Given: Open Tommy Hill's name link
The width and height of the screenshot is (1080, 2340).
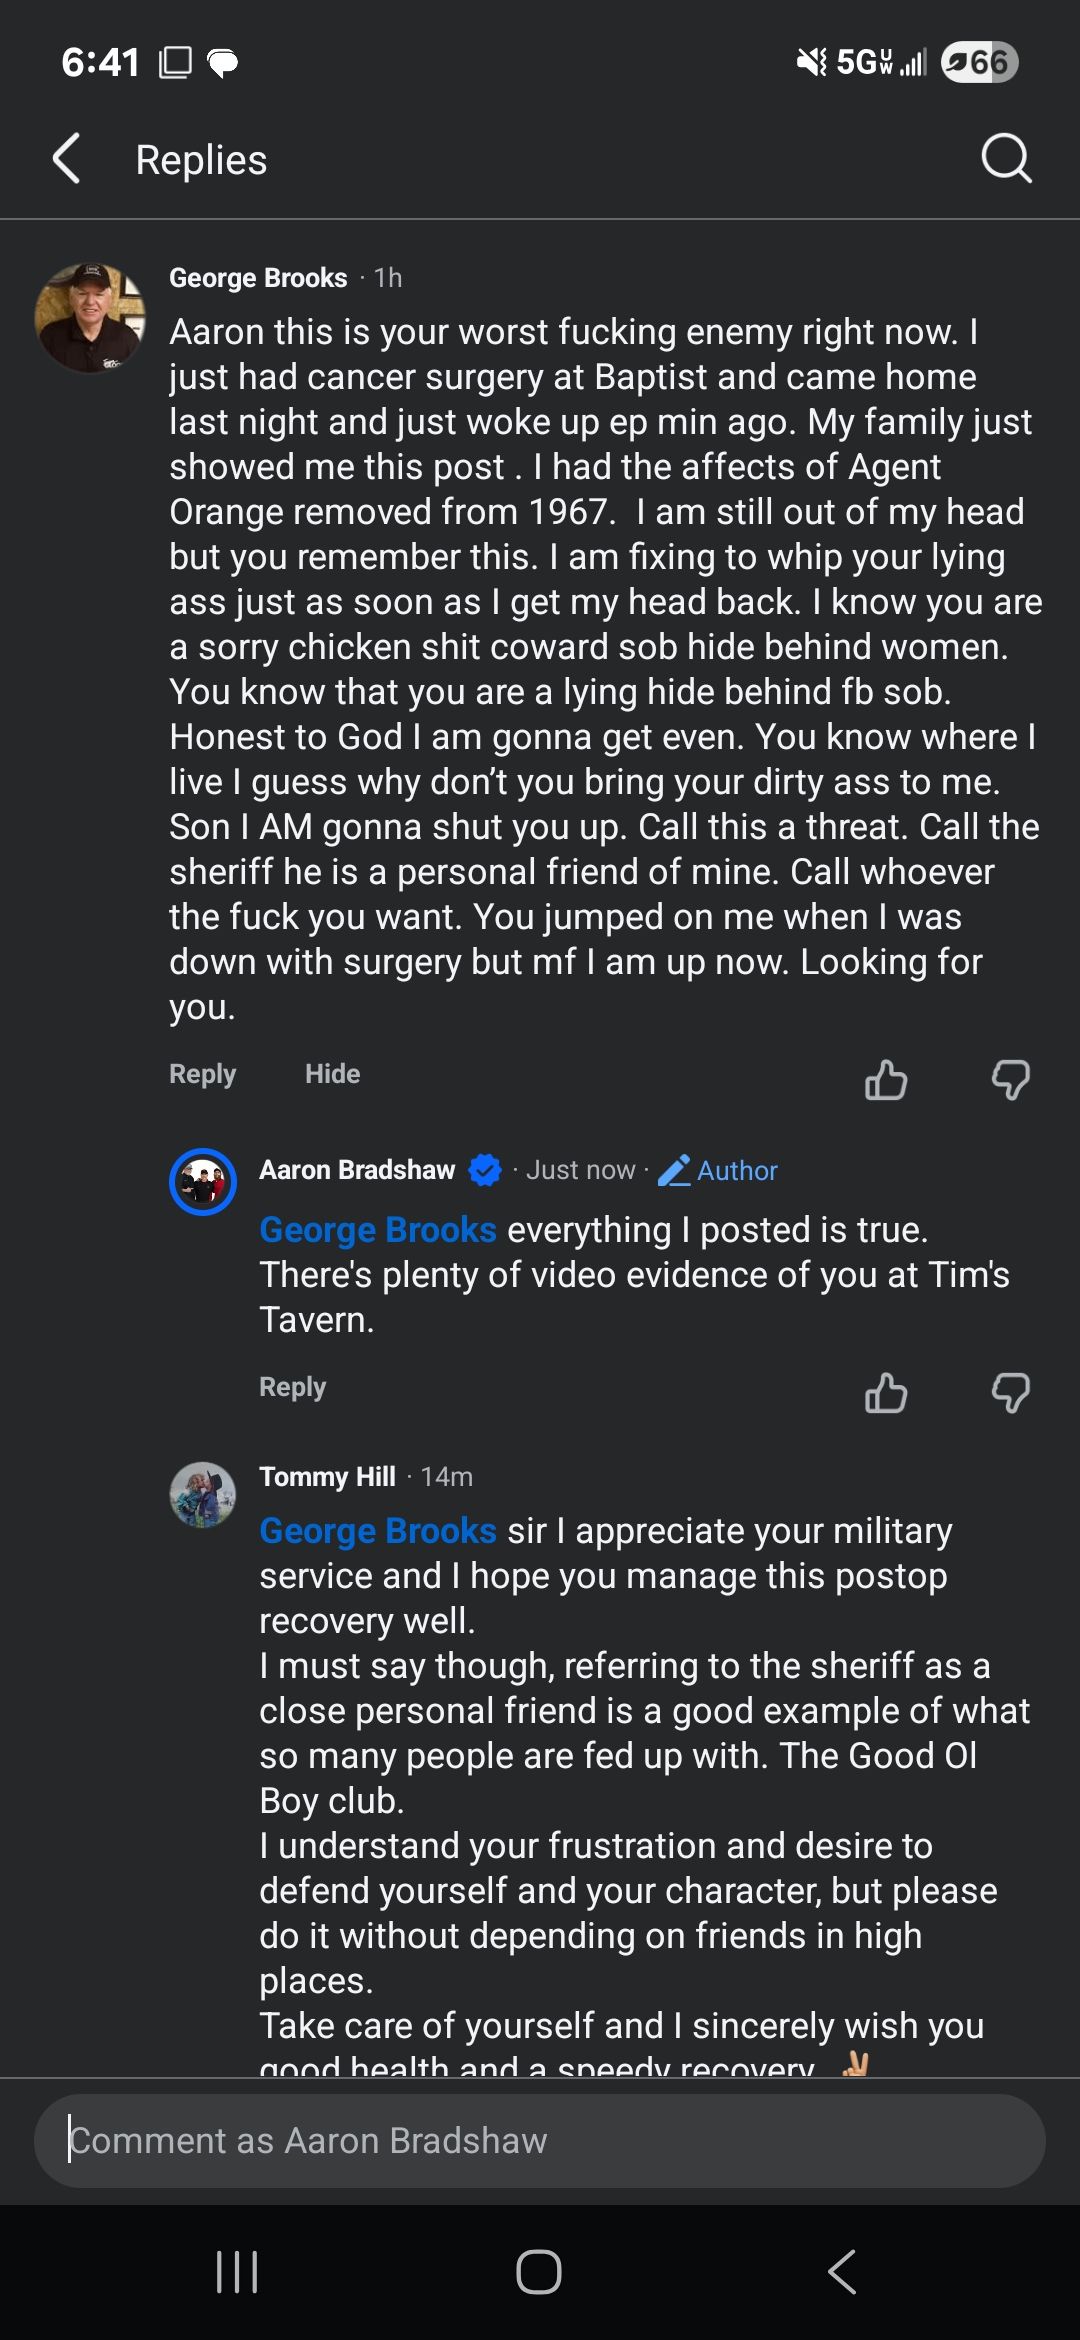Looking at the screenshot, I should tap(327, 1476).
